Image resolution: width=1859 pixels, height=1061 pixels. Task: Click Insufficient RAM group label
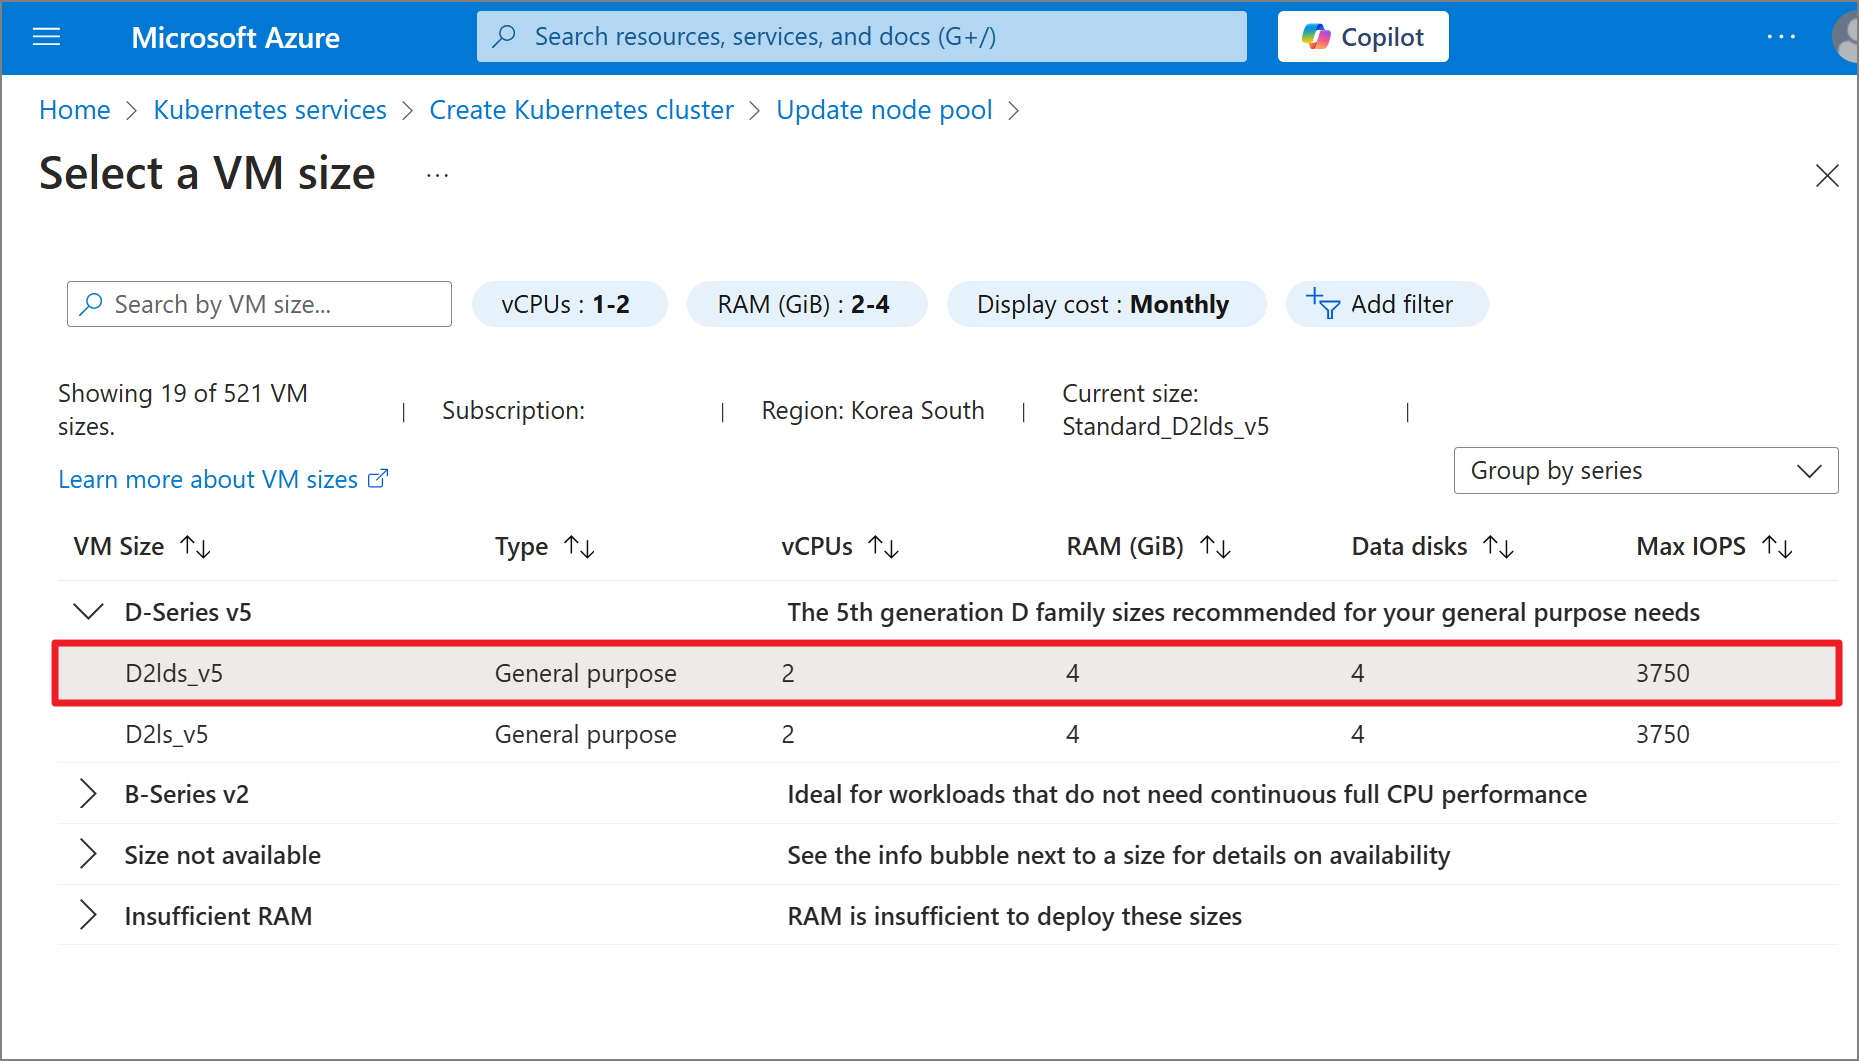pyautogui.click(x=218, y=917)
